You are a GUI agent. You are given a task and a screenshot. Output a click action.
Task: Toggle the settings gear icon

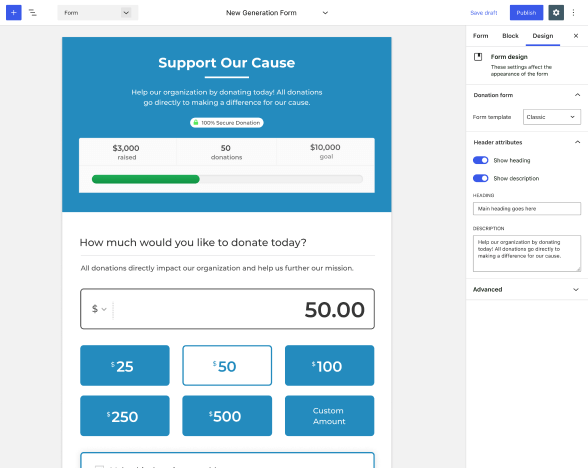coord(556,13)
